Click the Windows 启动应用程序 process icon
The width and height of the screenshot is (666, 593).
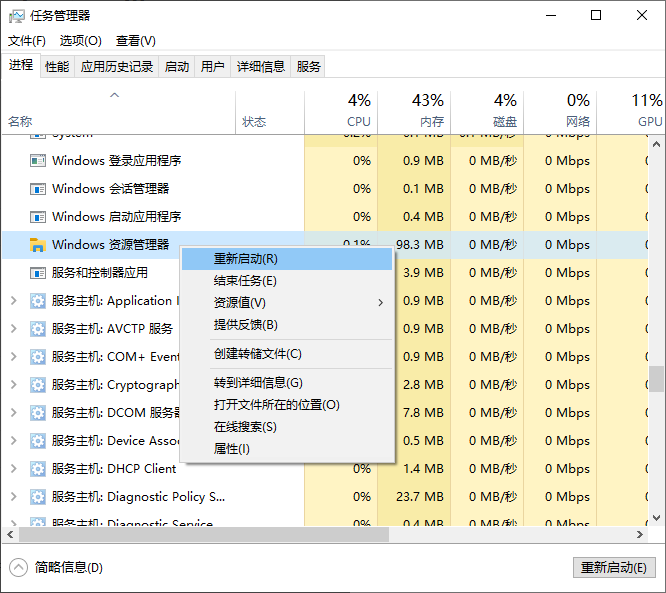coord(38,217)
